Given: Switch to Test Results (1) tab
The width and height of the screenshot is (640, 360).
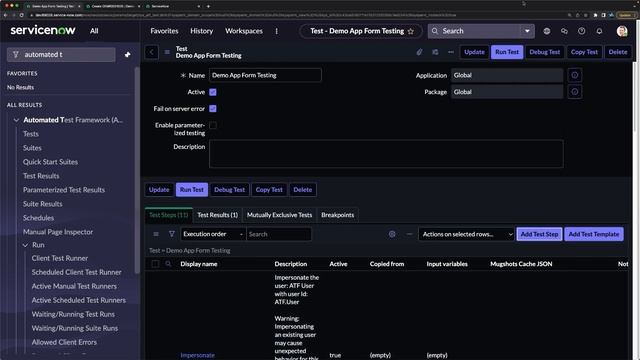Looking at the screenshot, I should click(x=218, y=215).
